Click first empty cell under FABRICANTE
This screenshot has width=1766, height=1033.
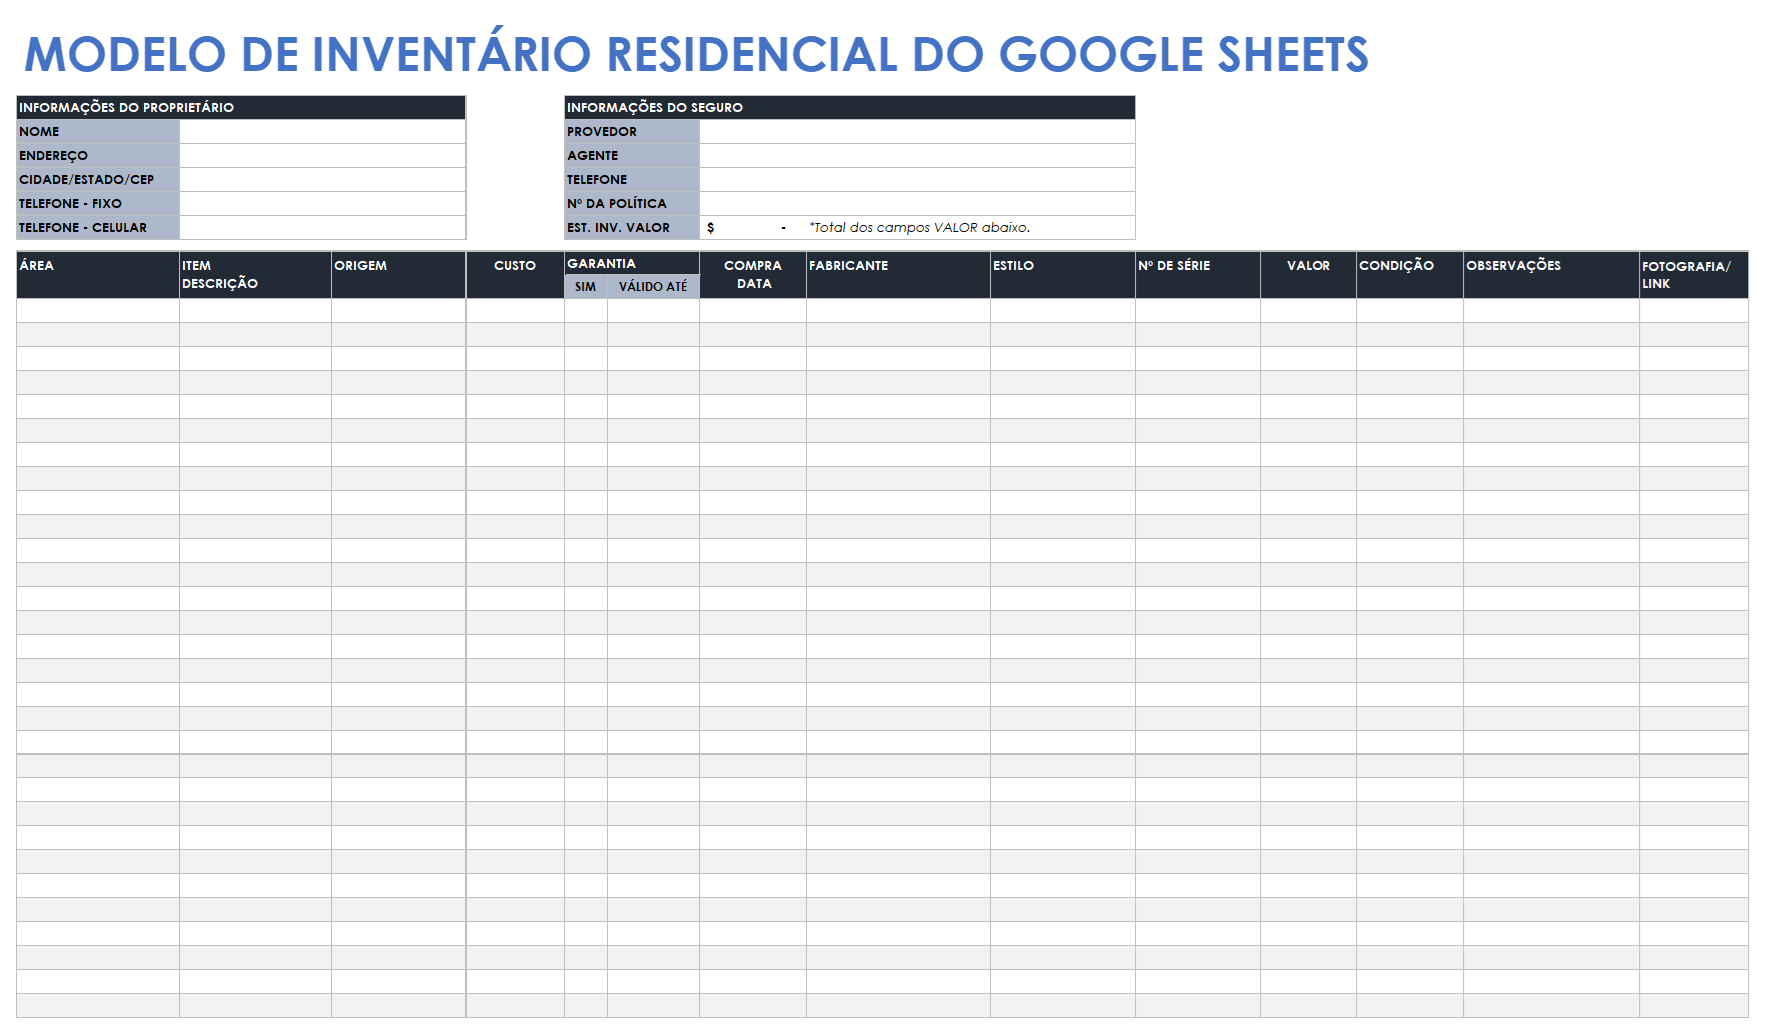(898, 310)
